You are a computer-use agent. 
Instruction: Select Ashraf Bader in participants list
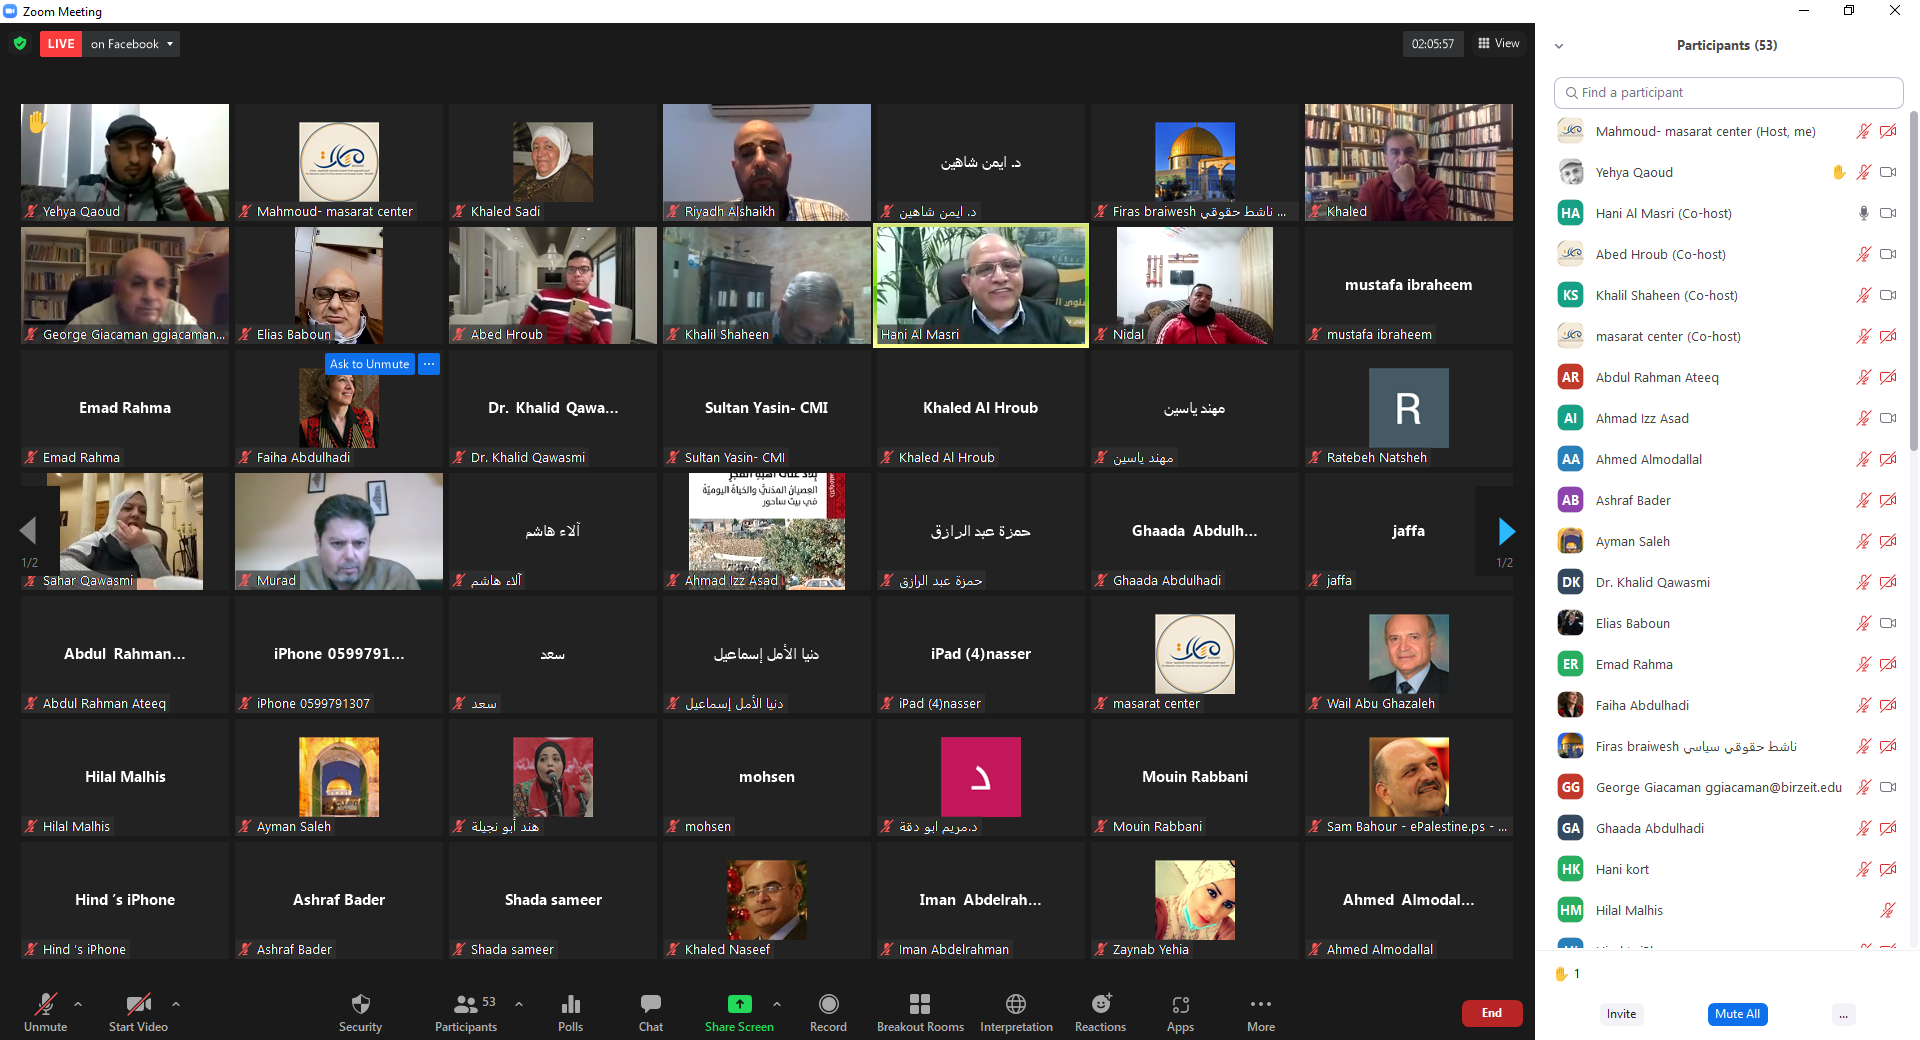pos(1728,500)
